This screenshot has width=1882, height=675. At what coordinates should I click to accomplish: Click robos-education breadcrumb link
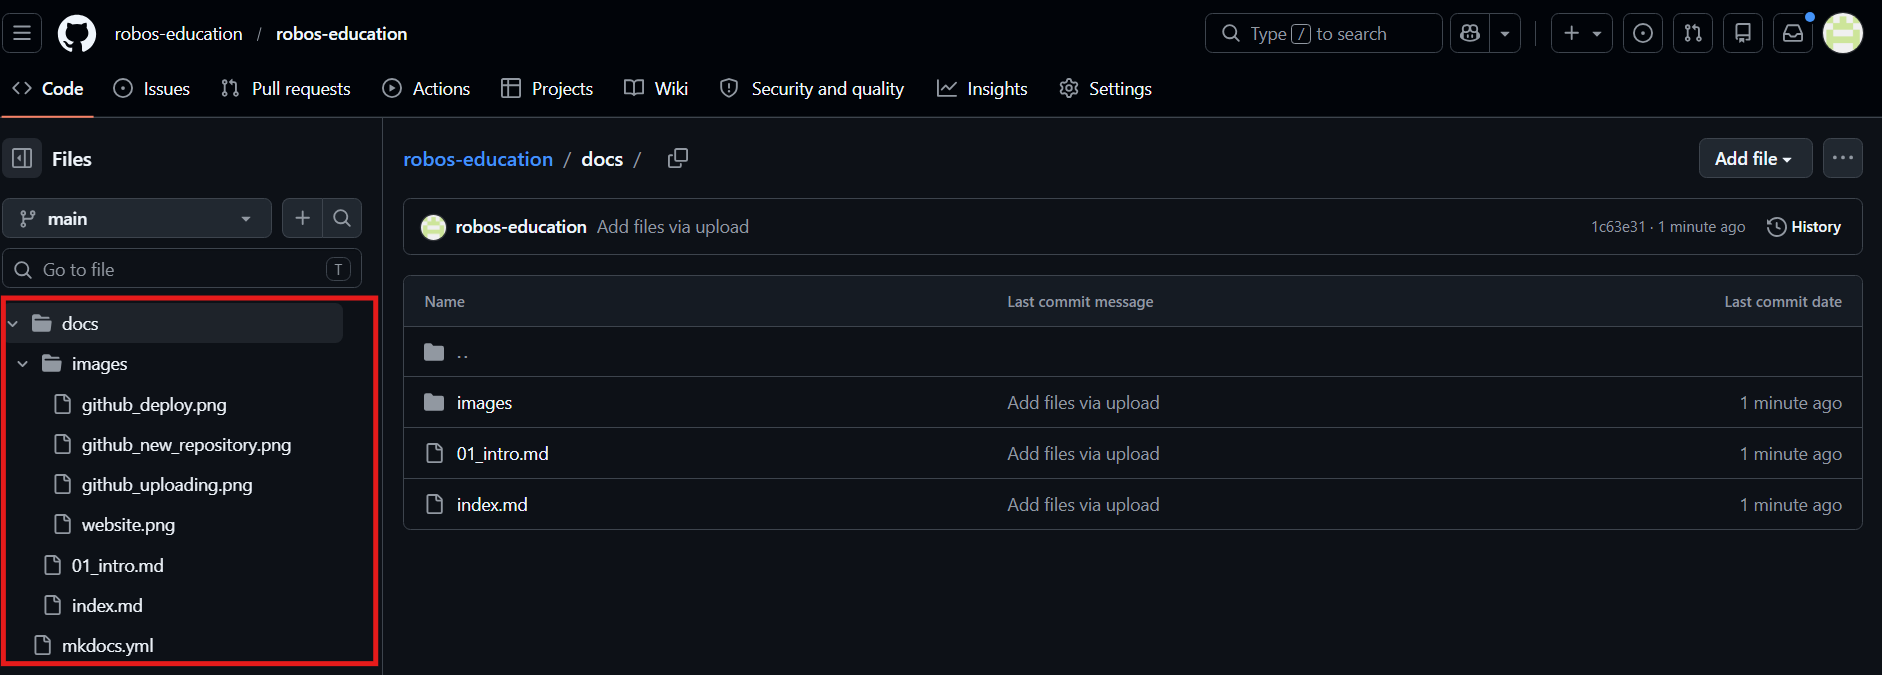(478, 159)
